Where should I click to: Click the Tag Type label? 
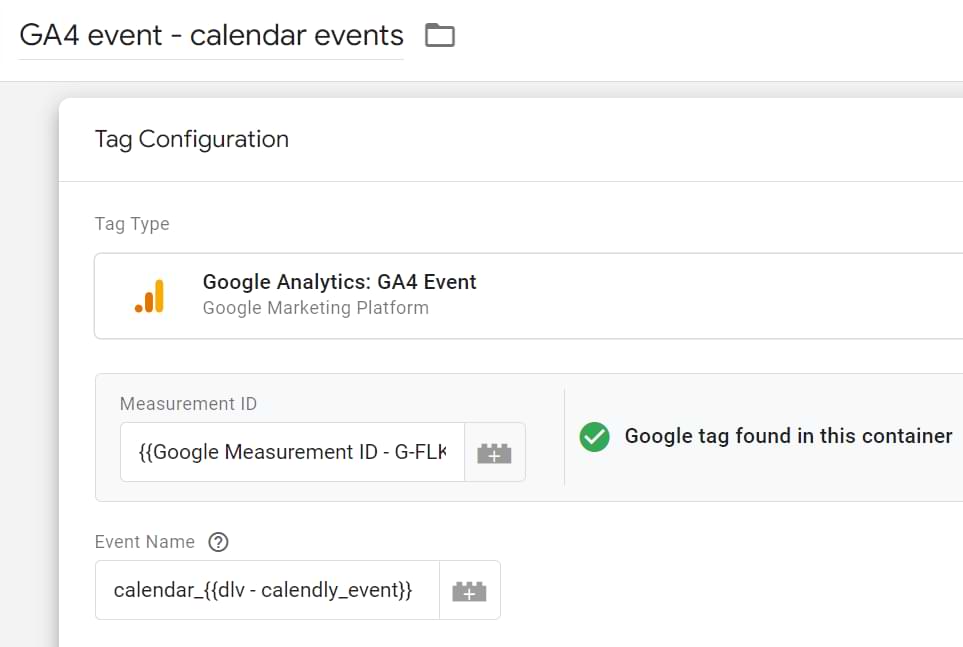(x=132, y=224)
